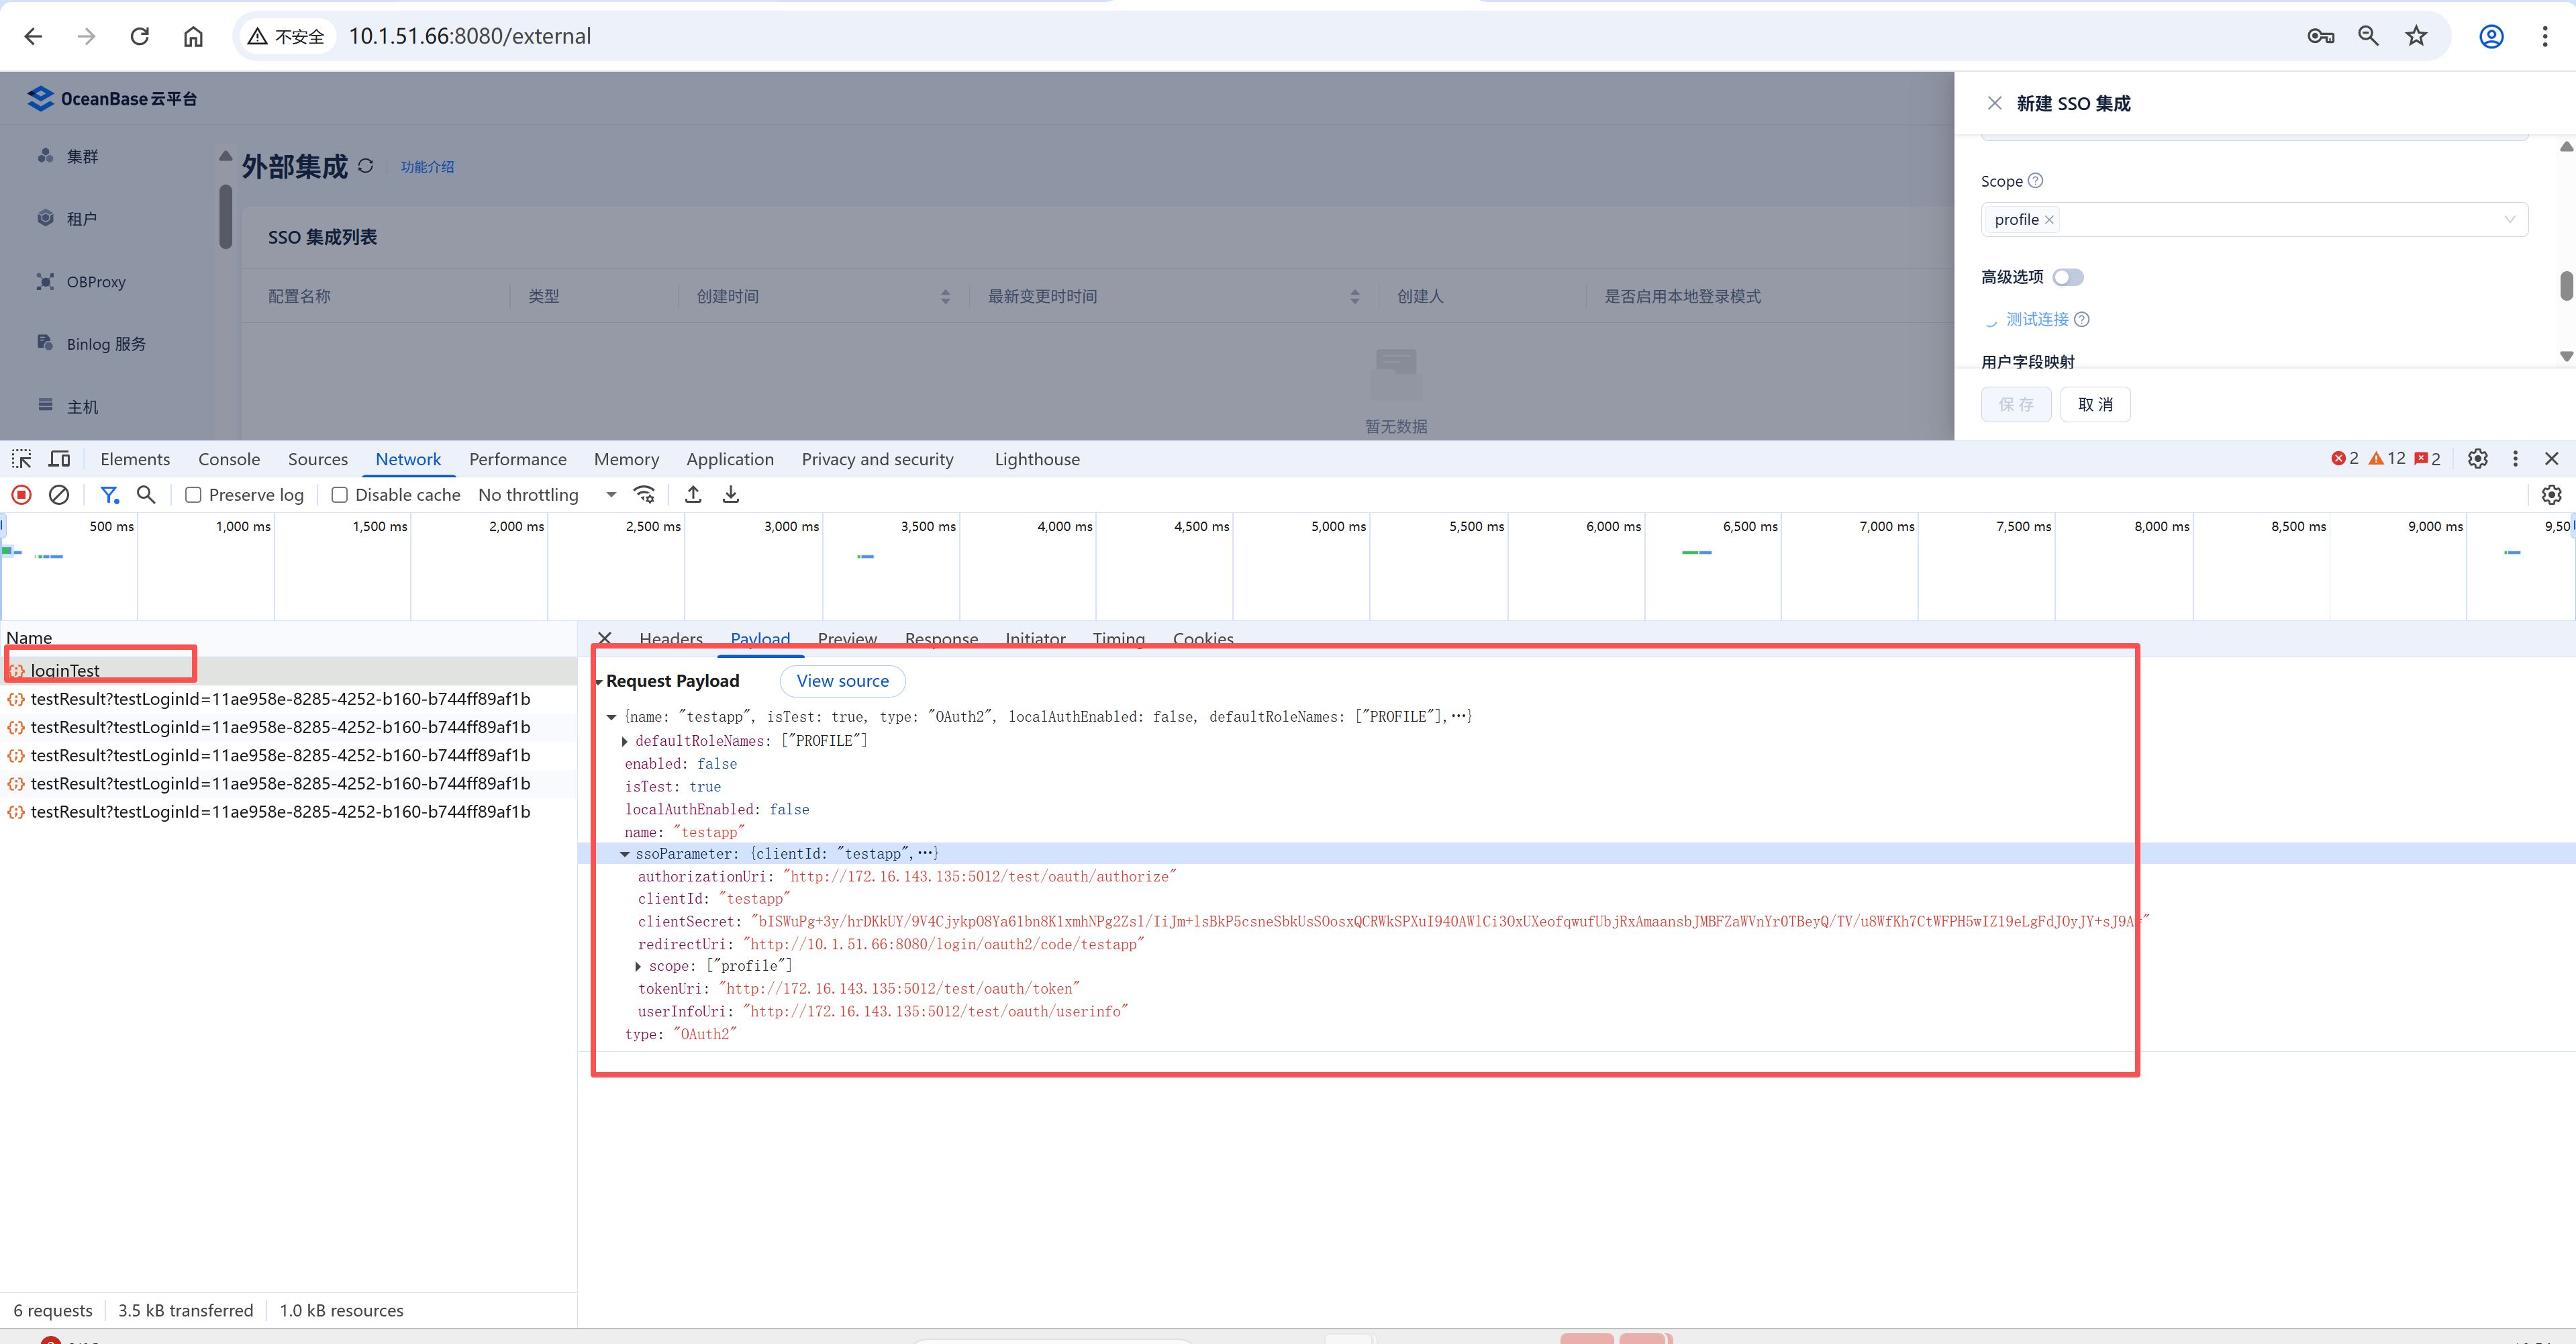This screenshot has height=1344, width=2576.
Task: Export HAR file with download icon
Action: [731, 494]
